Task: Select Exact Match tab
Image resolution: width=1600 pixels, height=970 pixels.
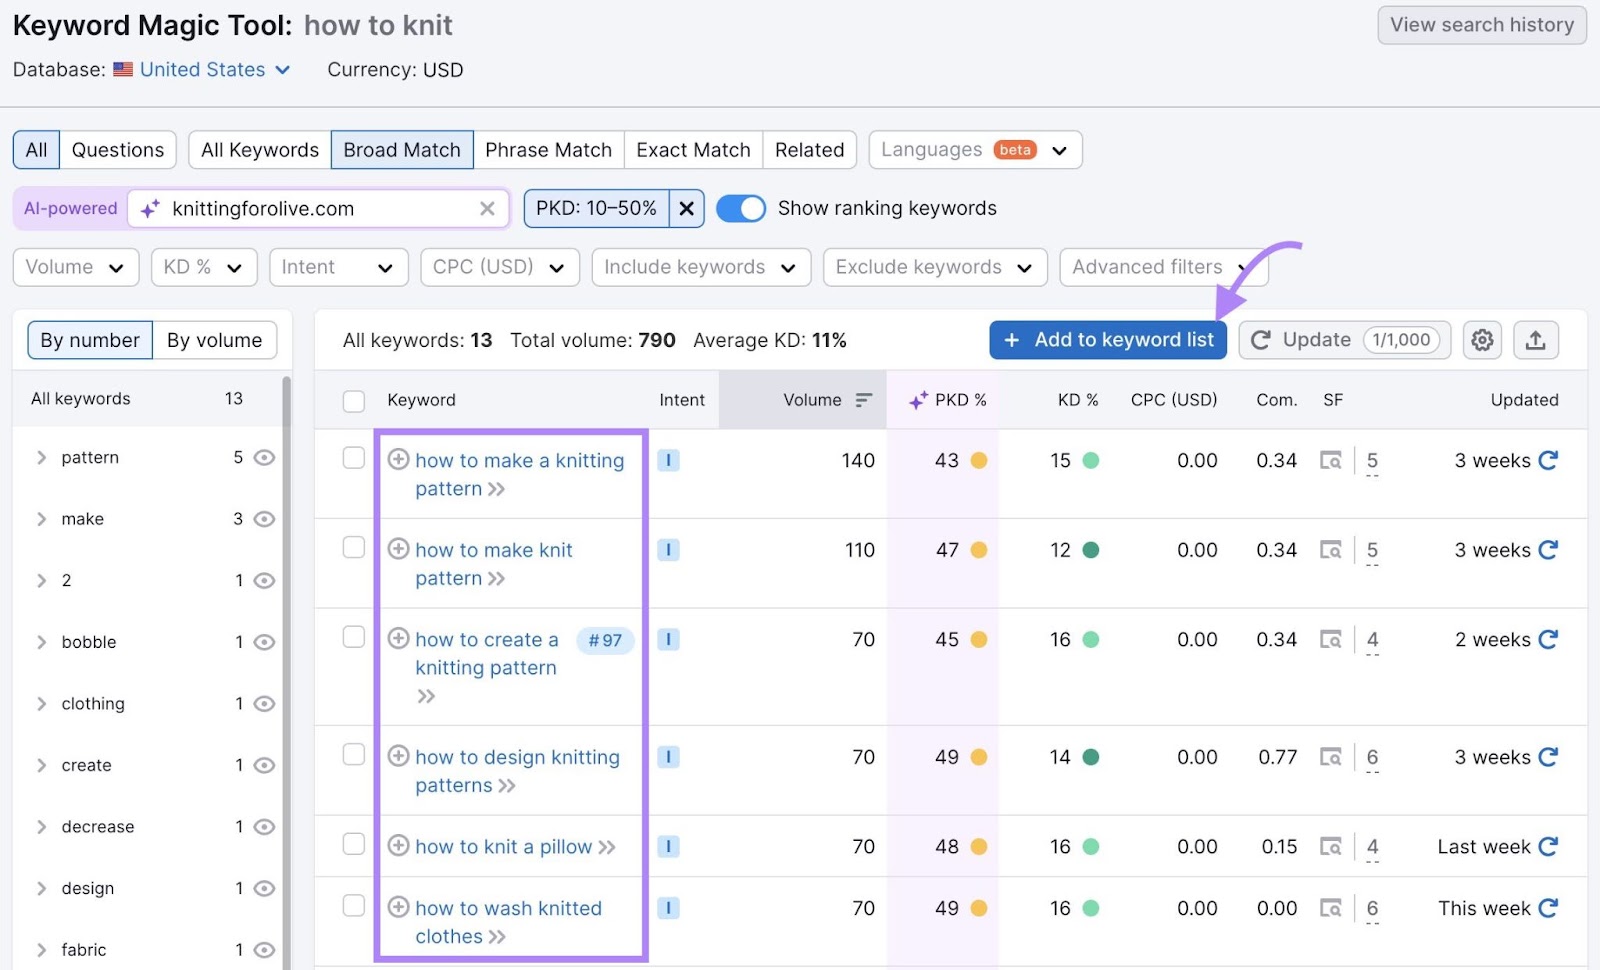Action: pyautogui.click(x=693, y=150)
